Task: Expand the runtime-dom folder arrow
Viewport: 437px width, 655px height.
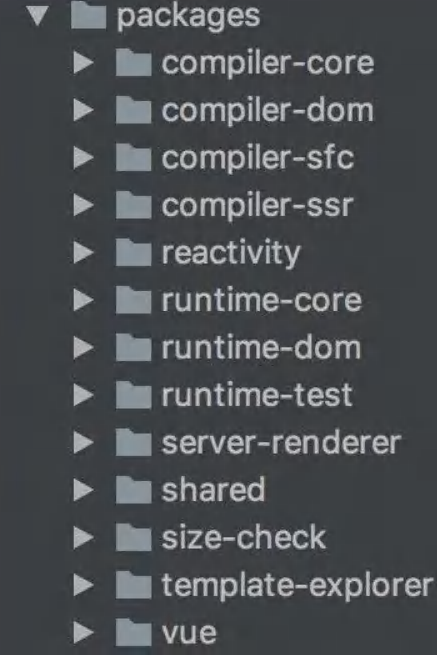Action: click(84, 348)
